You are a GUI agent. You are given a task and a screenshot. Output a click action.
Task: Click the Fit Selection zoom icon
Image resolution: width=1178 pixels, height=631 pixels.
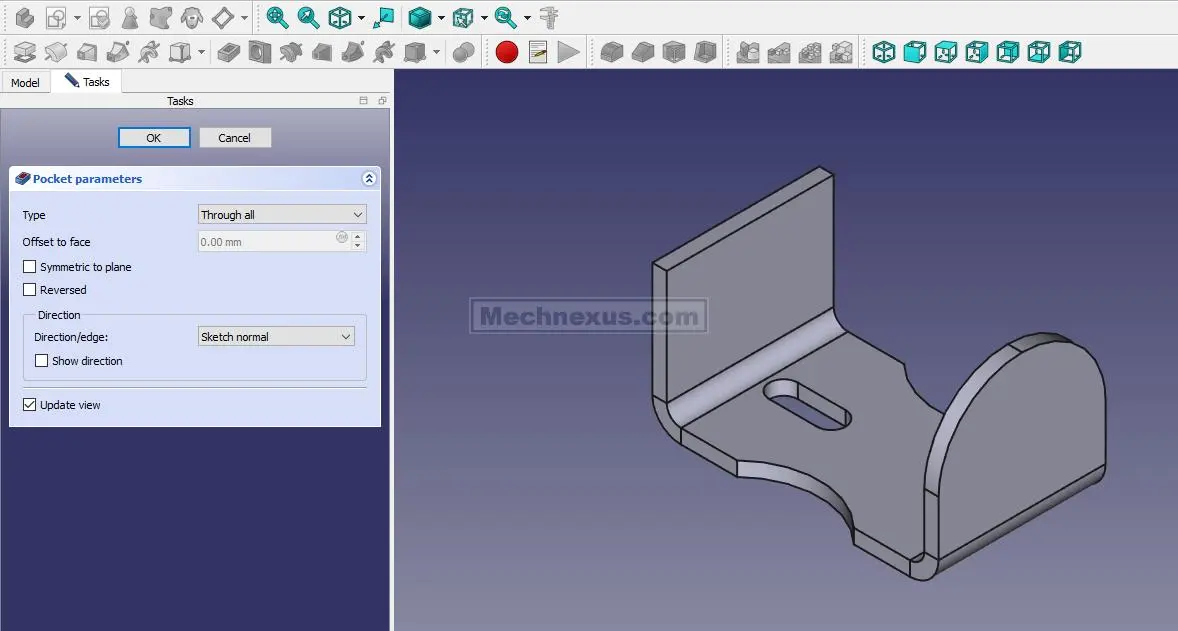[309, 17]
